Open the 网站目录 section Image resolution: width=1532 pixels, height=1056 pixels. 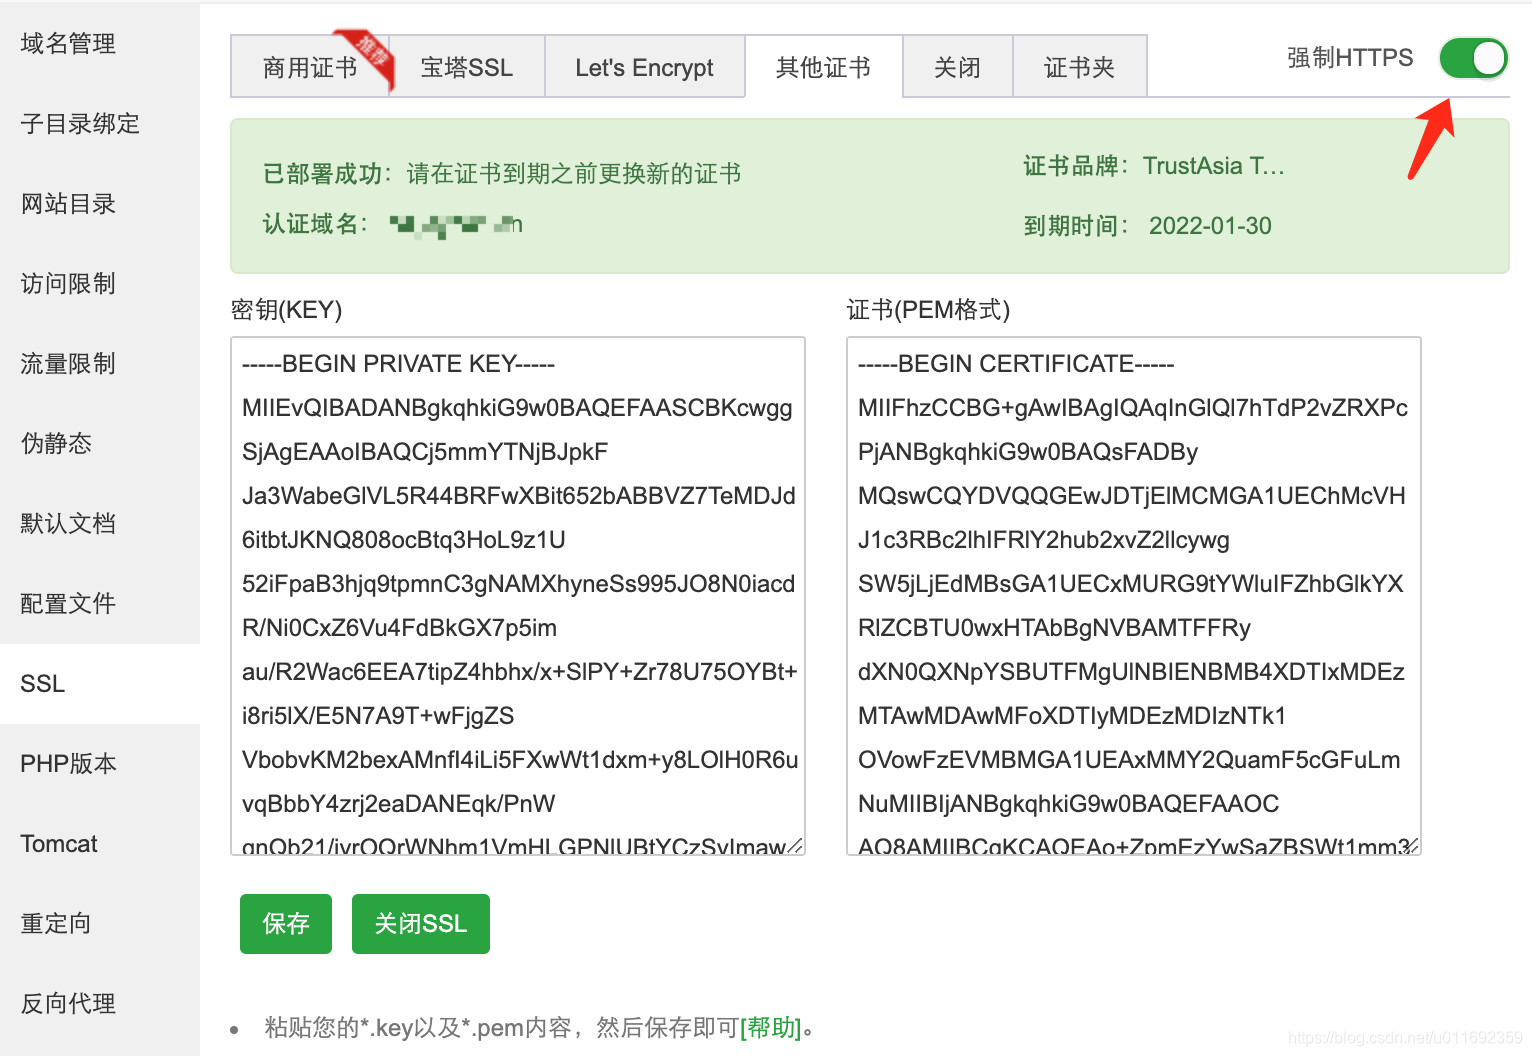pos(67,203)
